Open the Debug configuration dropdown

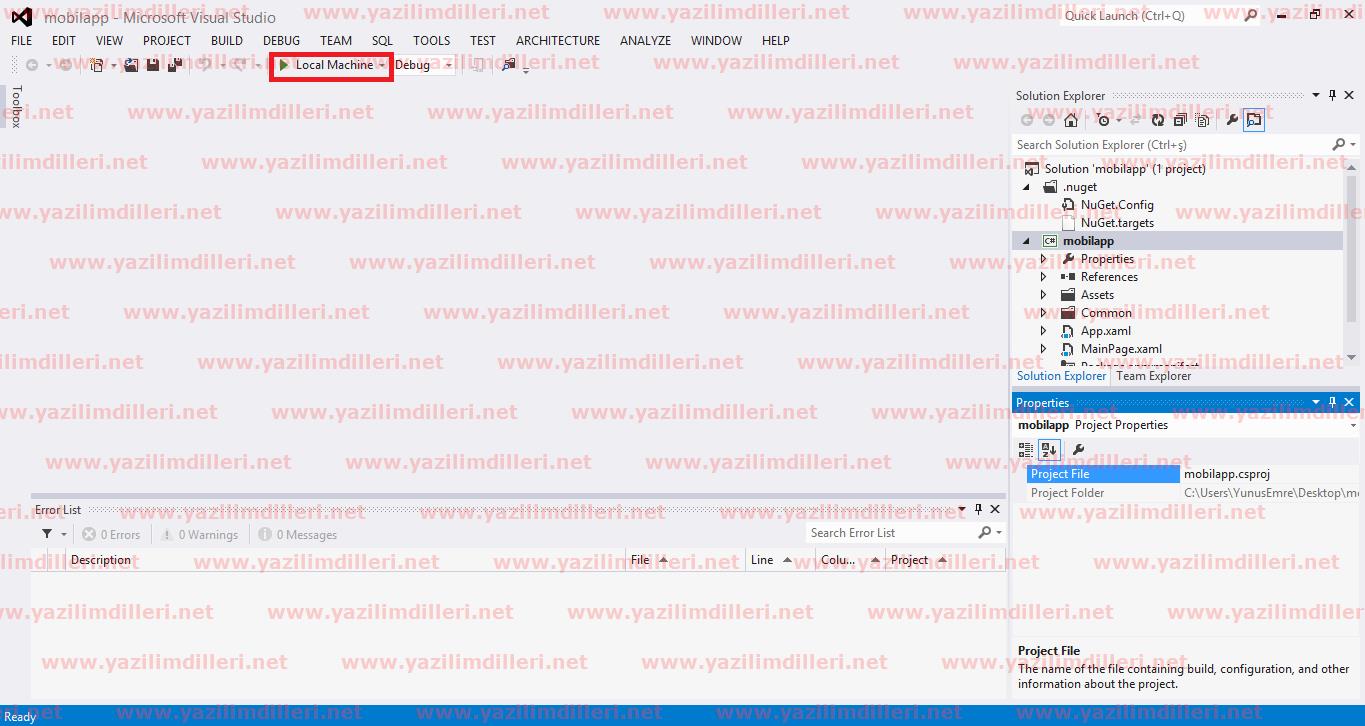pyautogui.click(x=423, y=65)
